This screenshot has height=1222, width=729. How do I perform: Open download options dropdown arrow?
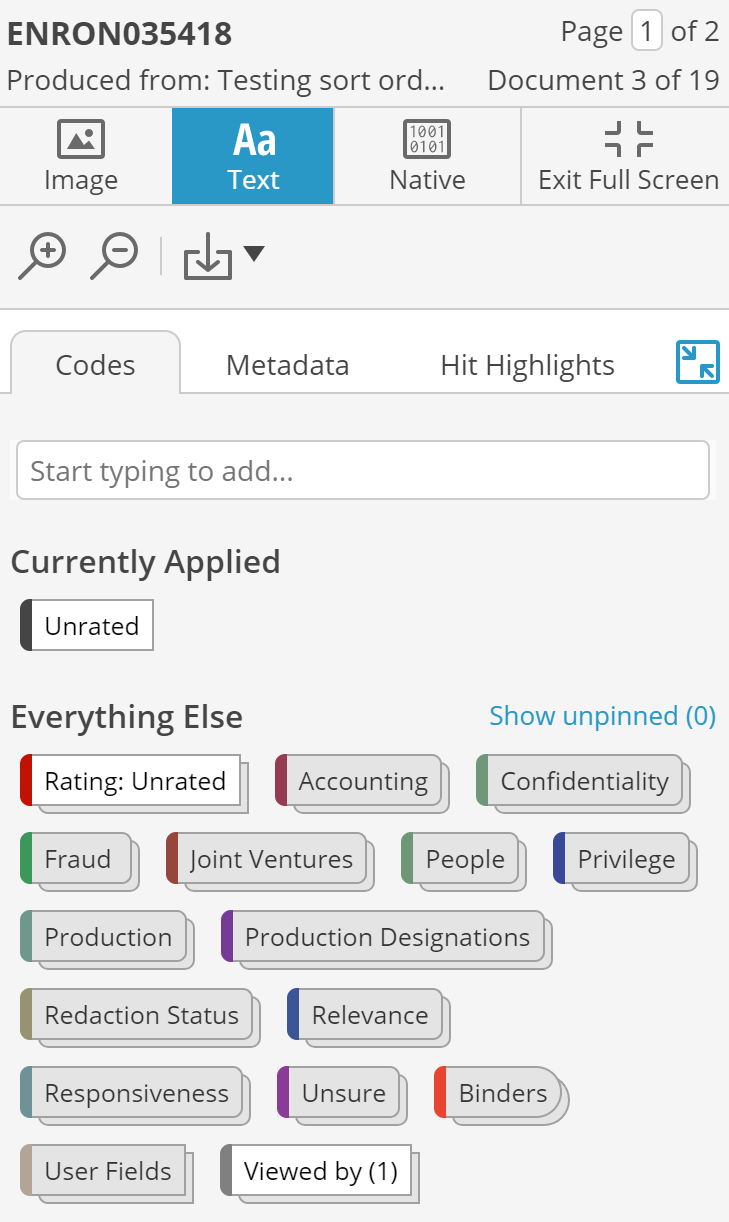[254, 254]
